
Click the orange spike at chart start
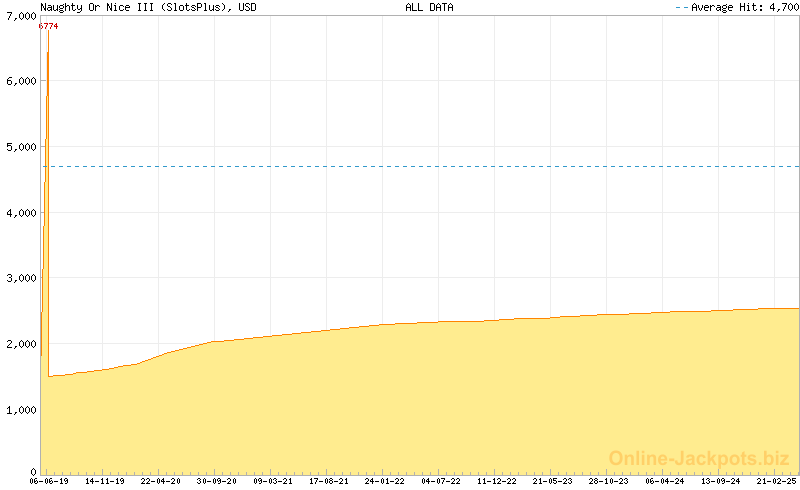coord(47,150)
